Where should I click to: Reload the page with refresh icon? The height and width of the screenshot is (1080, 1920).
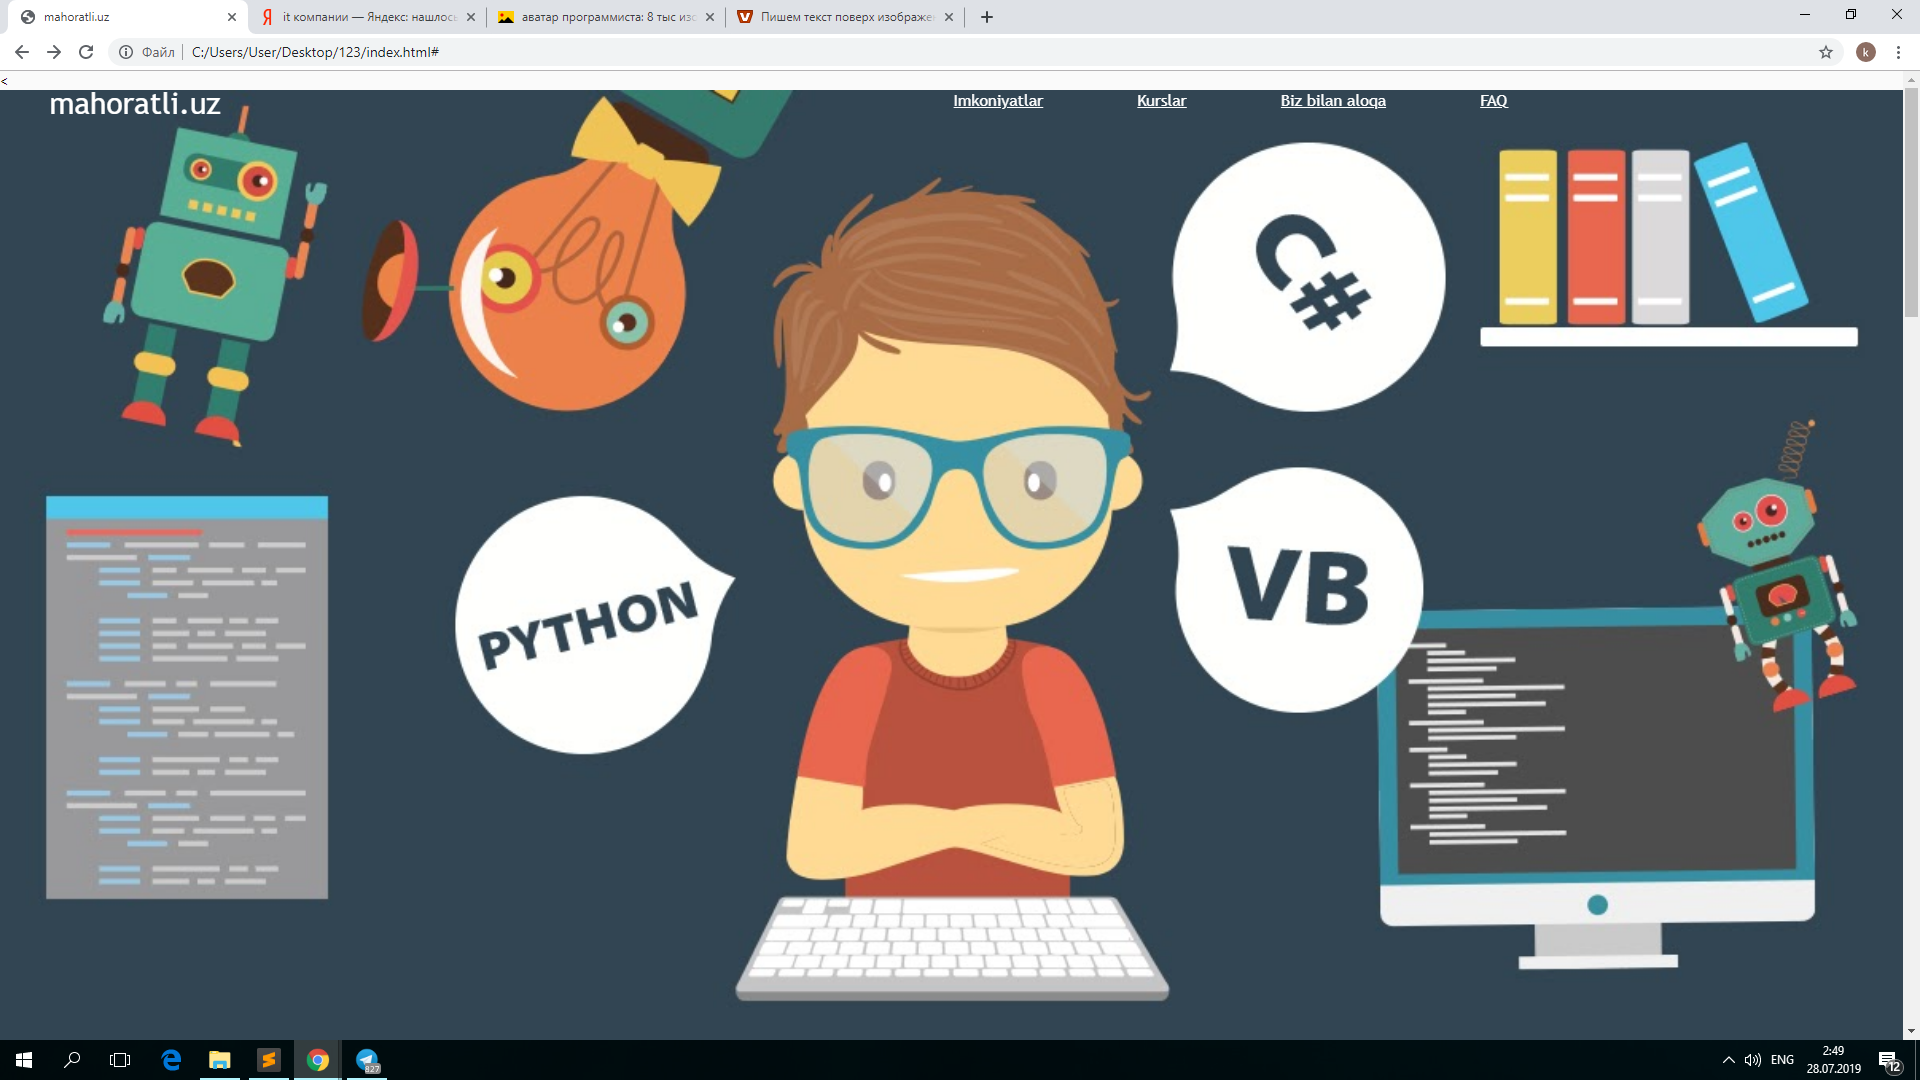click(x=86, y=52)
